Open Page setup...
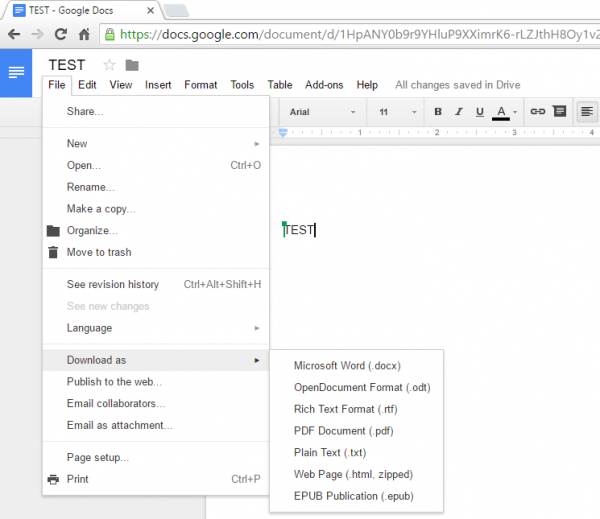This screenshot has height=519, width=600. (x=156, y=458)
